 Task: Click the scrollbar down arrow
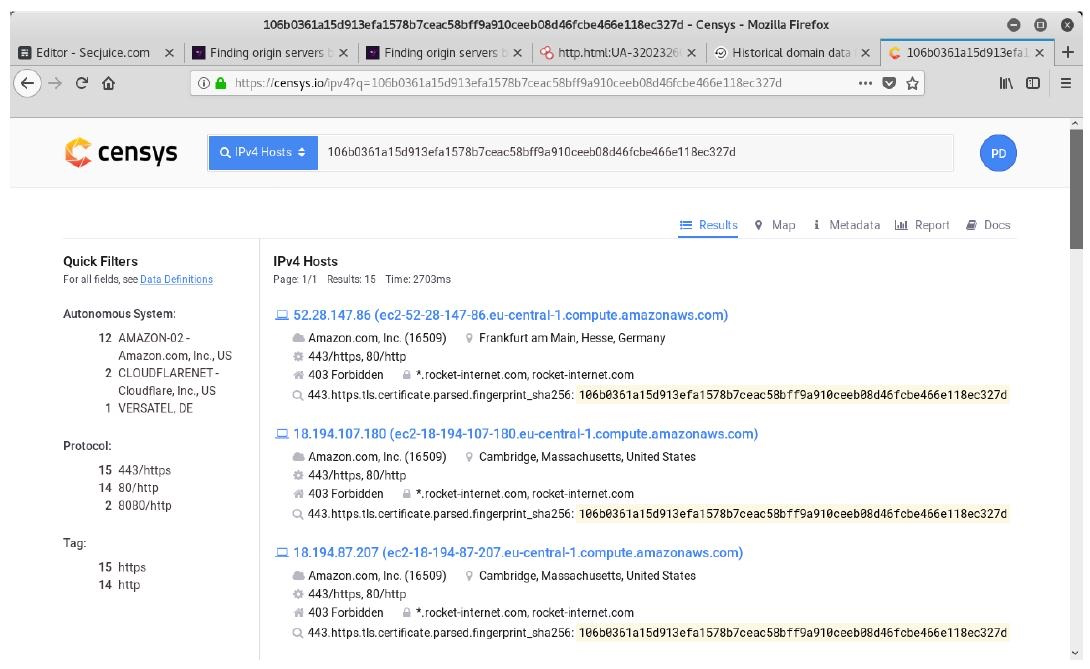point(1076,653)
